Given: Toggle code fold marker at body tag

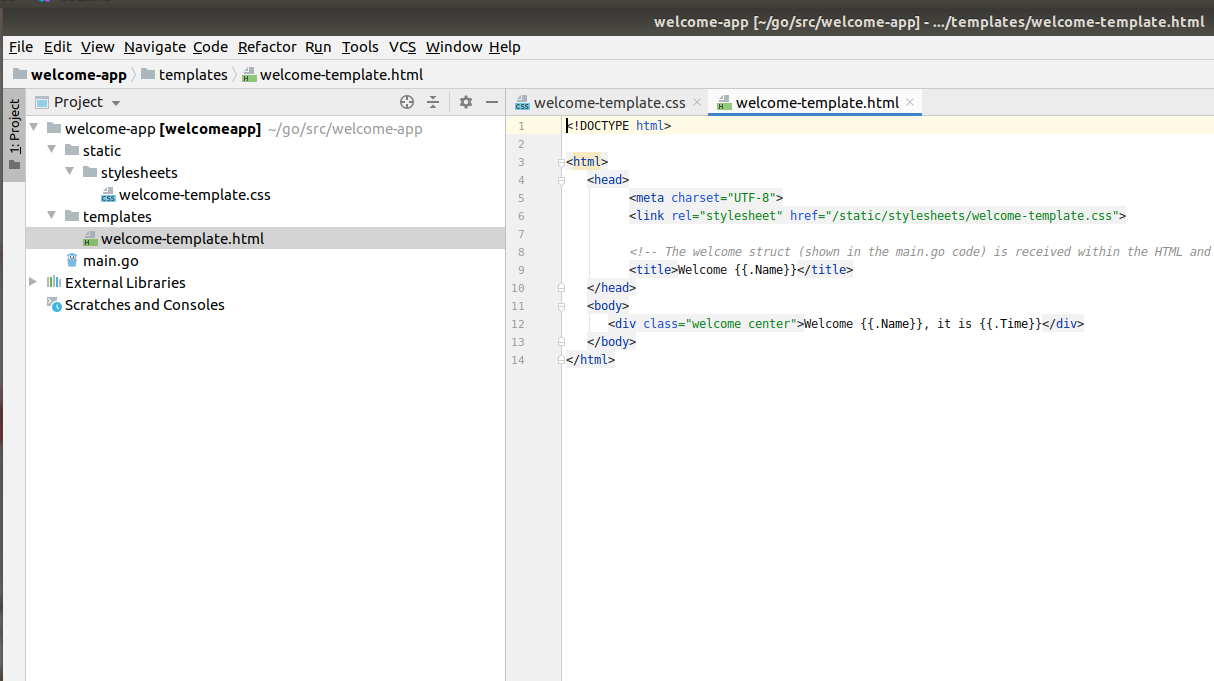Looking at the screenshot, I should [x=562, y=306].
